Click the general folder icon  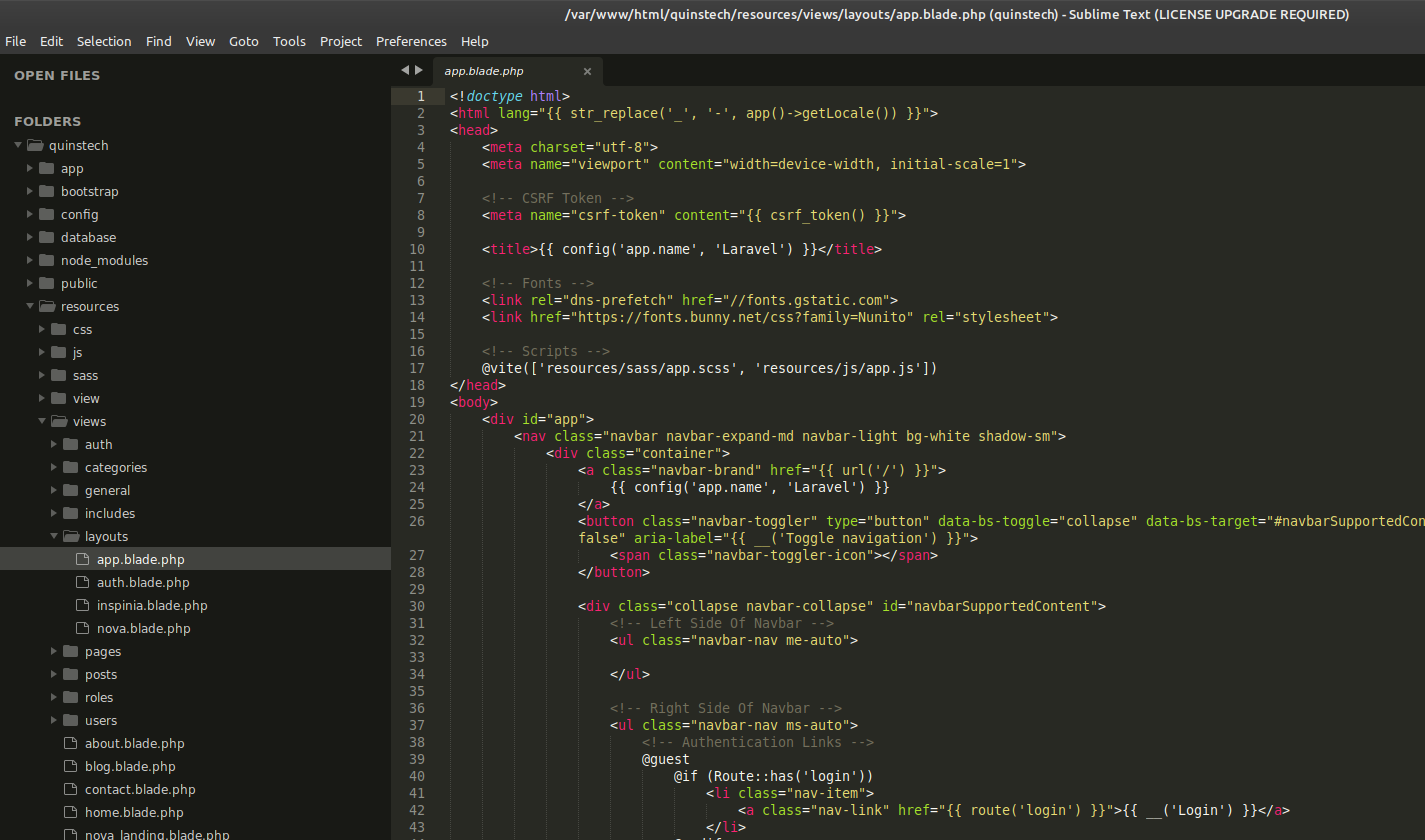[70, 490]
